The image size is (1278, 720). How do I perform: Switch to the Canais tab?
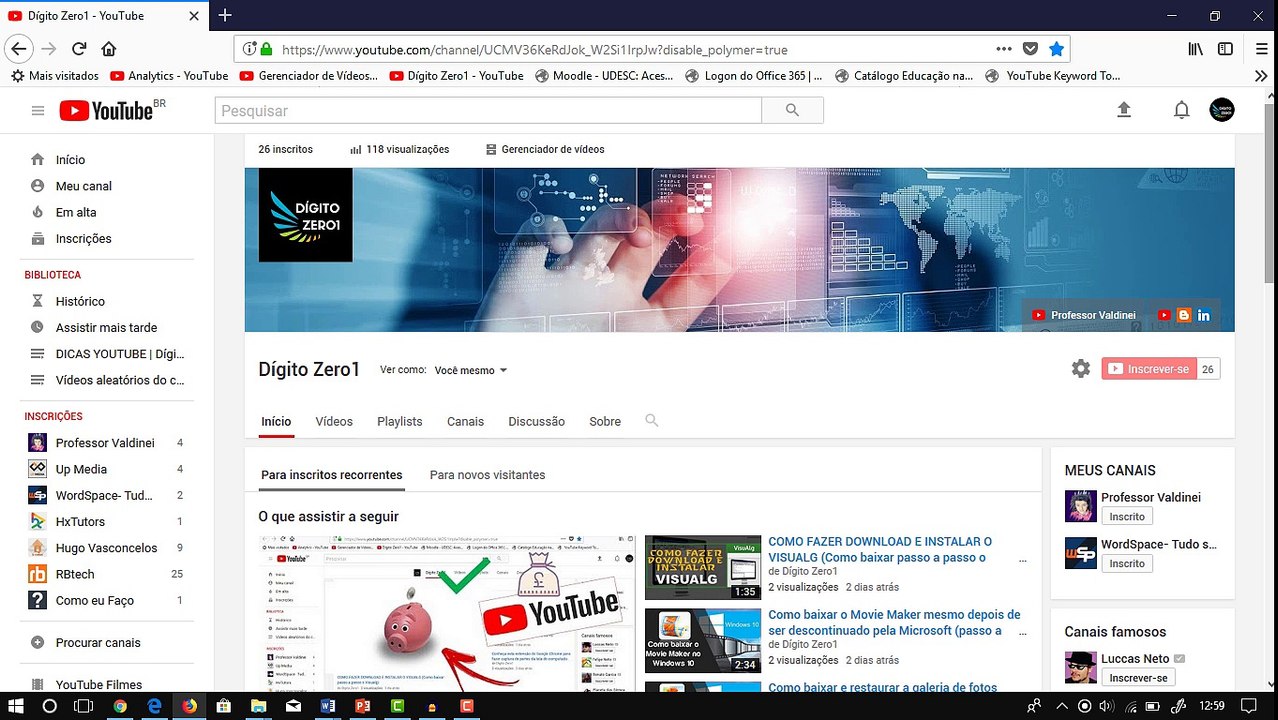point(465,422)
